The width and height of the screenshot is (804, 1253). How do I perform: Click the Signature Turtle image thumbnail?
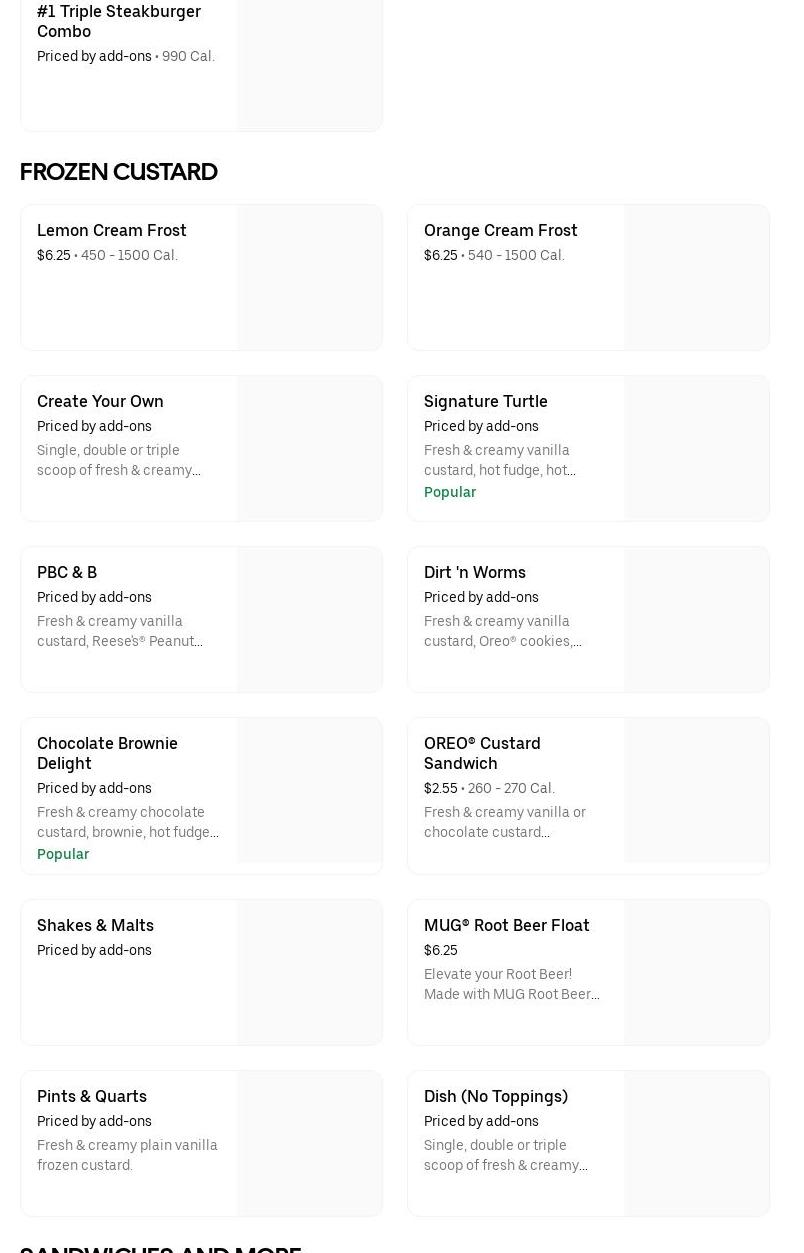coord(696,449)
